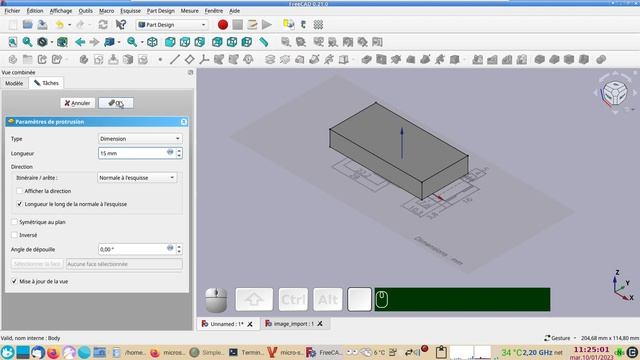
Task: Click the grid icon in top toolbar
Action: coord(318,24)
